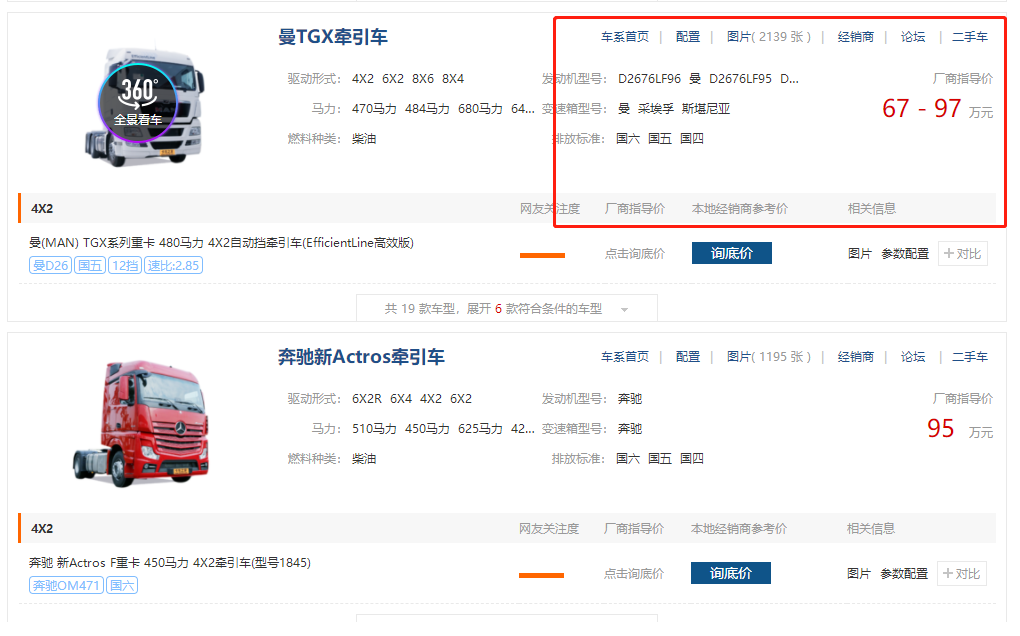
Task: Select 625马力 for 奔驰新Actros
Action: tap(480, 429)
